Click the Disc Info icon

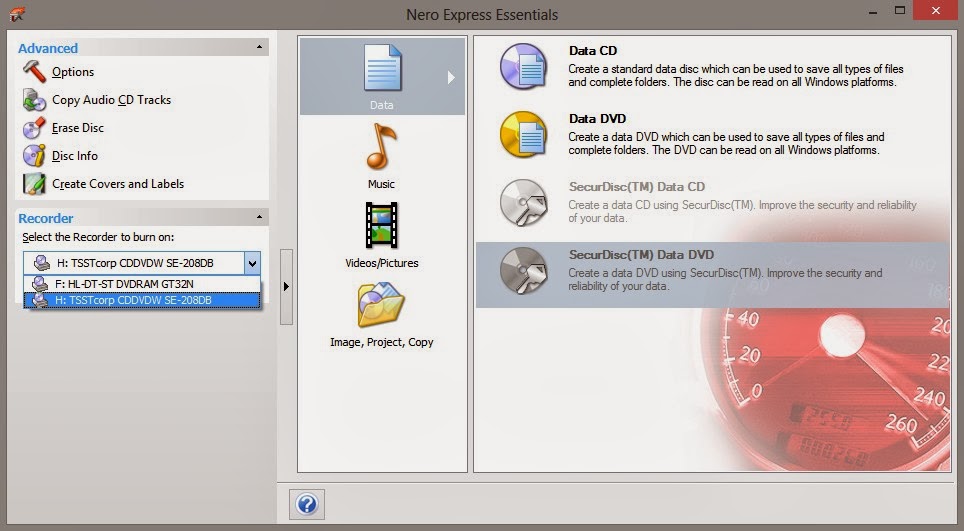coord(34,155)
